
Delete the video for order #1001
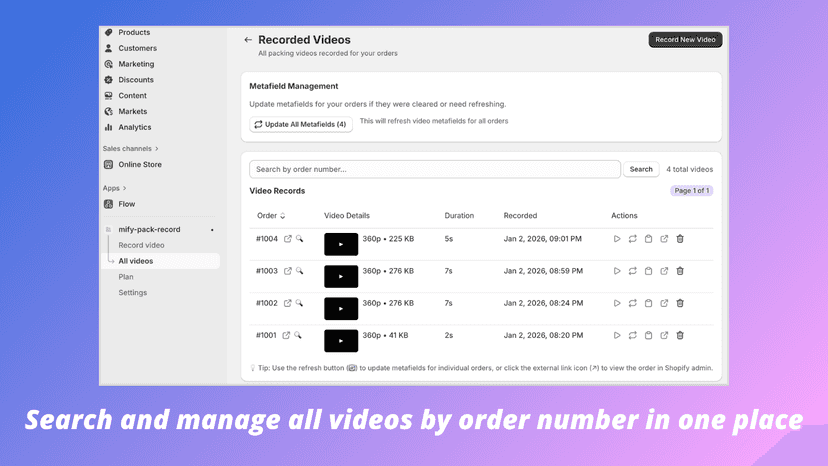coord(680,335)
